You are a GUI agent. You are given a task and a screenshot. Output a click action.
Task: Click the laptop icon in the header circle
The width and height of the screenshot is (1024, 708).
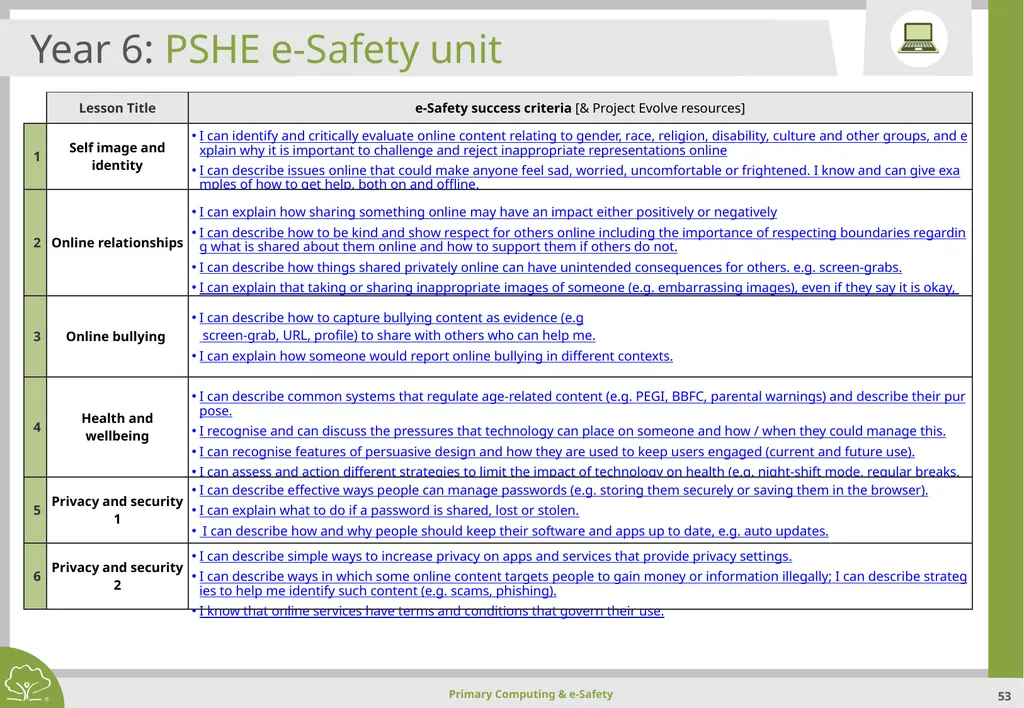pos(918,38)
